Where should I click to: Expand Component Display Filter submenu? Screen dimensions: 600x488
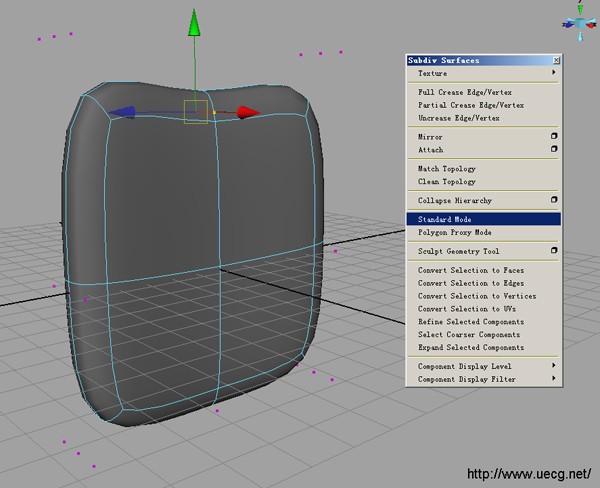(484, 379)
